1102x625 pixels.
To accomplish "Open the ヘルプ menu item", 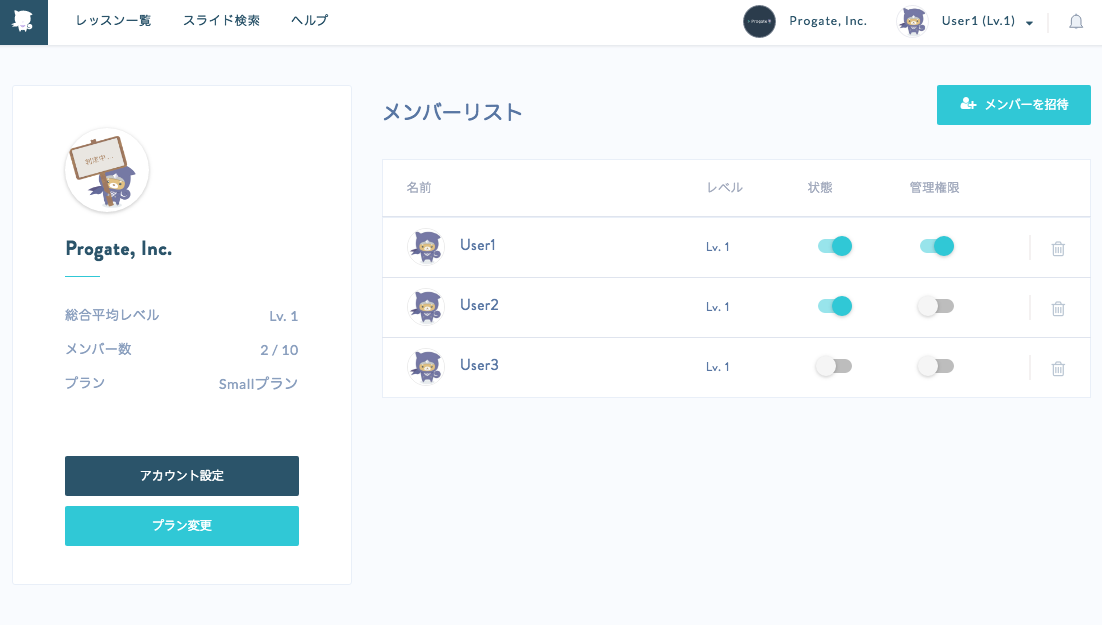I will point(309,21).
